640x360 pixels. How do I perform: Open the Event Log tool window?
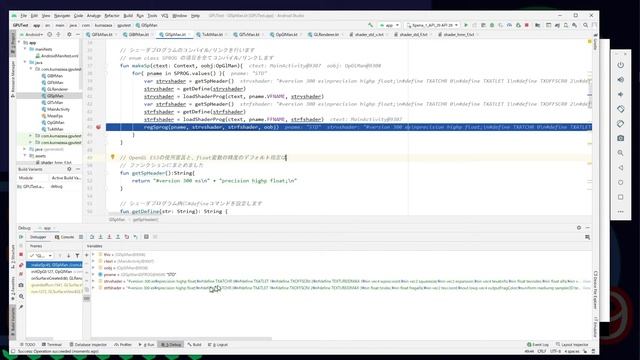tap(538, 345)
